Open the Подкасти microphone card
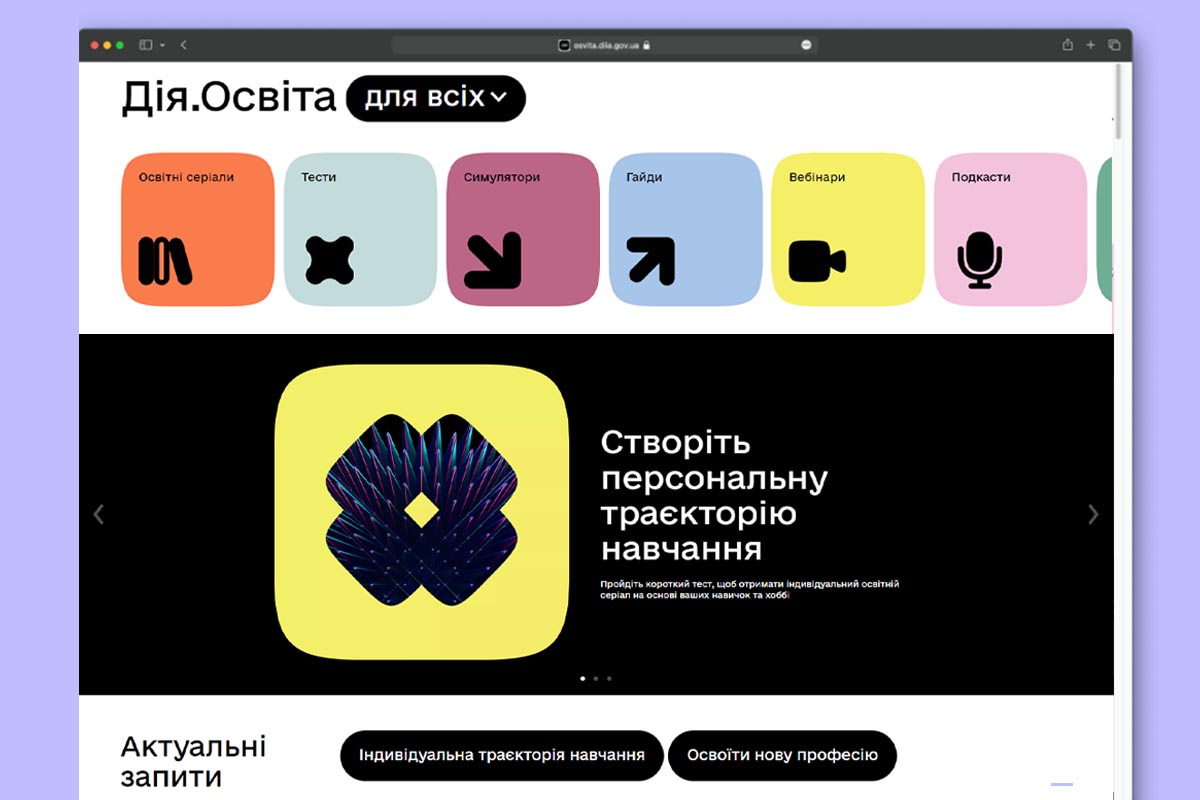Viewport: 1200px width, 800px height. coord(1010,229)
